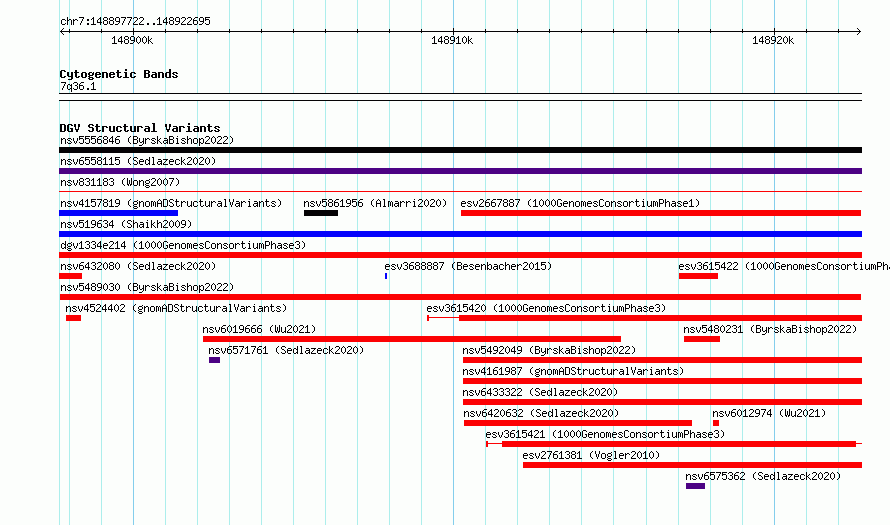Click the Cytogenetic Bands track title
This screenshot has height=525, width=890.
(x=119, y=74)
